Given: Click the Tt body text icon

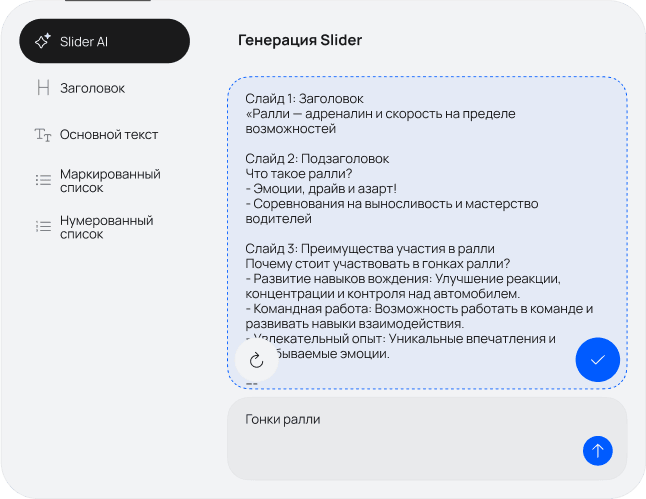Looking at the screenshot, I should tap(43, 135).
